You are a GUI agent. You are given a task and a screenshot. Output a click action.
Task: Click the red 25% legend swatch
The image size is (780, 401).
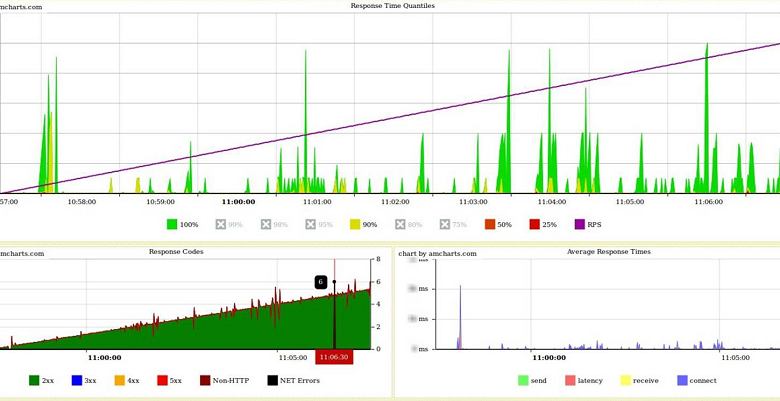click(x=535, y=225)
